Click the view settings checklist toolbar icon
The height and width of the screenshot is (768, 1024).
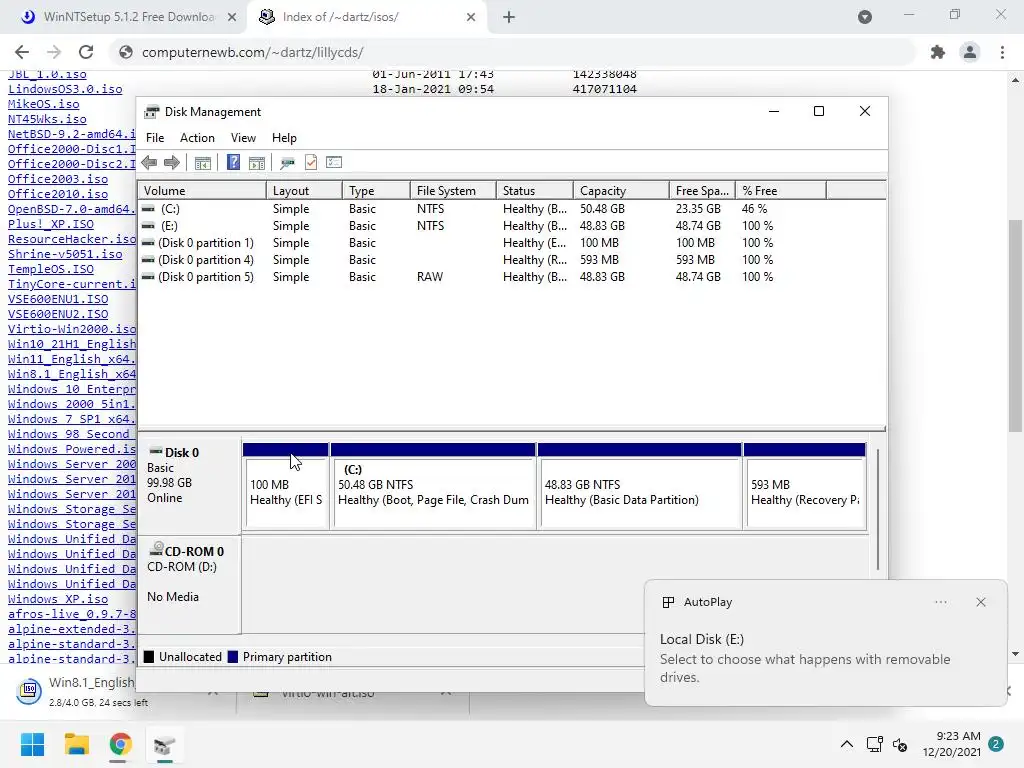(x=334, y=163)
